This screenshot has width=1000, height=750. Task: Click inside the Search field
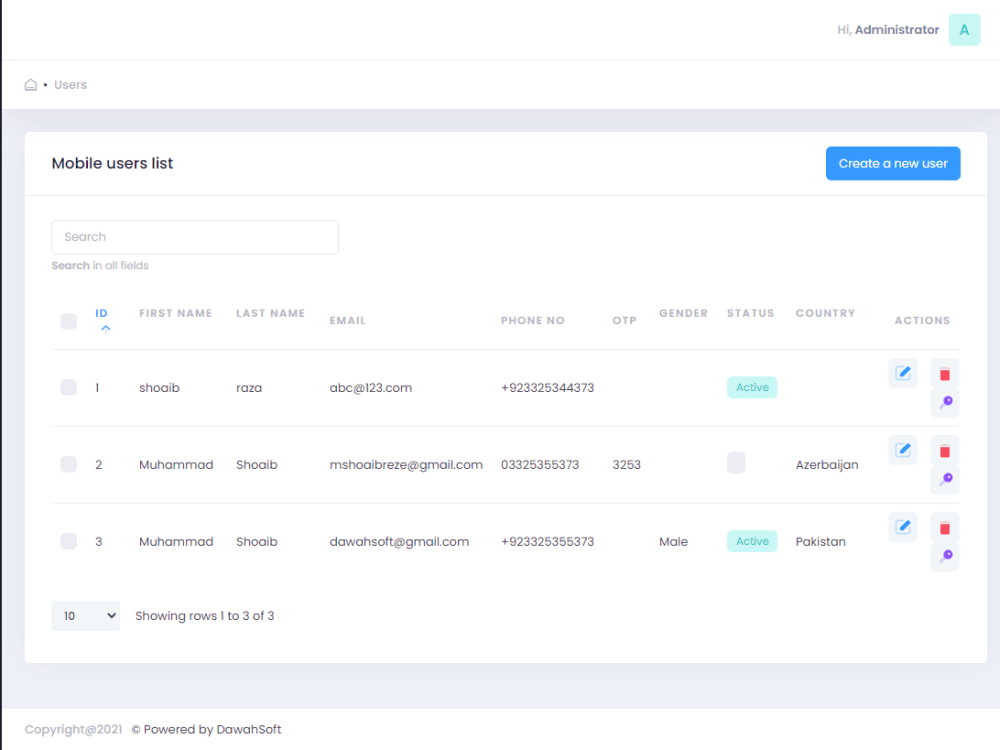(x=194, y=237)
